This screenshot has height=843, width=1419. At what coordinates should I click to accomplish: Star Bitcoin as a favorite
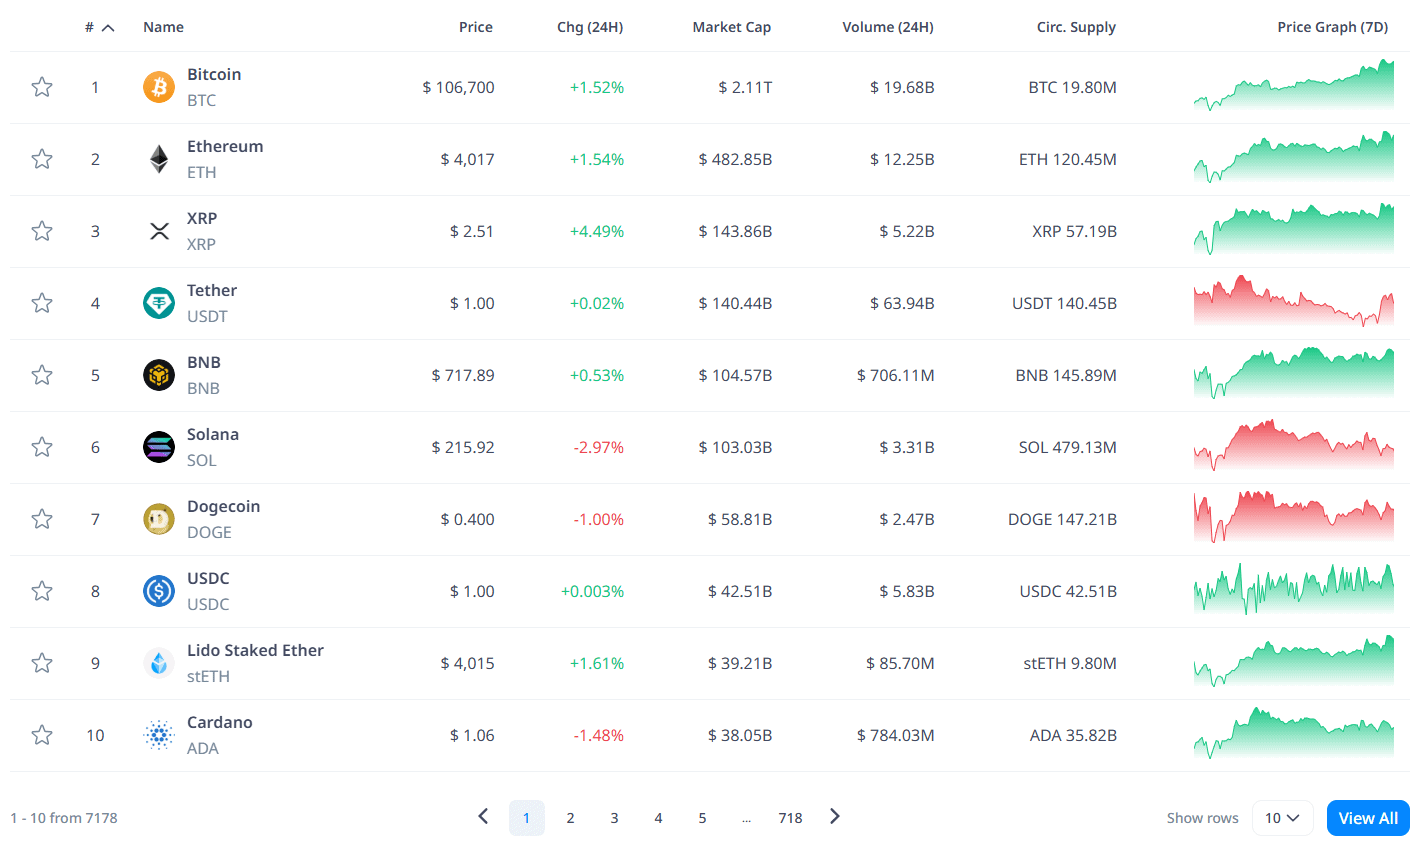pos(42,87)
